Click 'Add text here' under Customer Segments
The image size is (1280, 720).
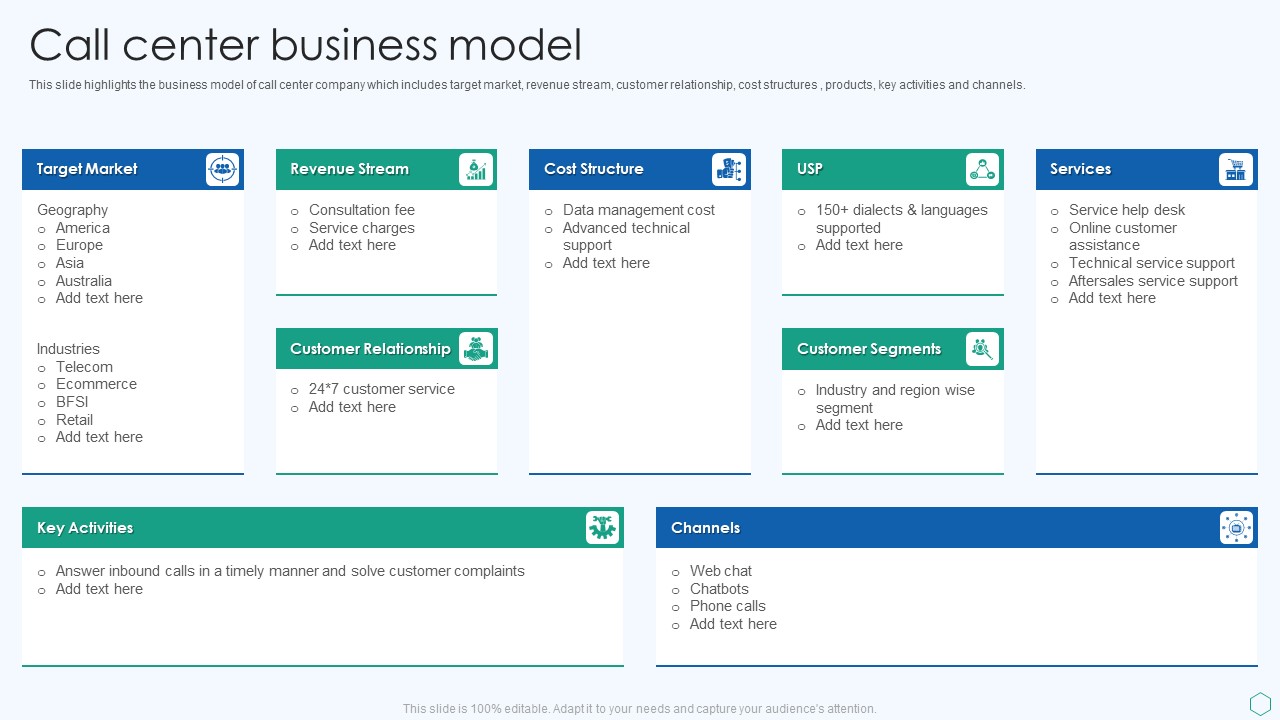coord(859,425)
